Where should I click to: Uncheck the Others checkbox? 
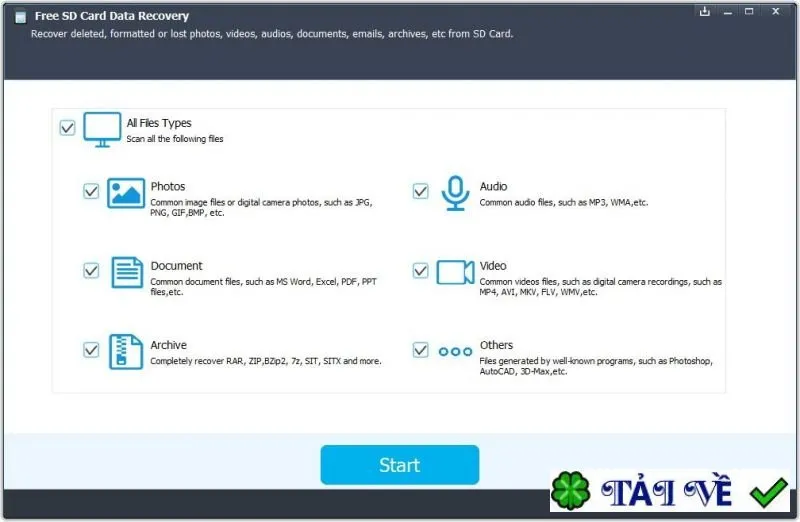click(420, 350)
